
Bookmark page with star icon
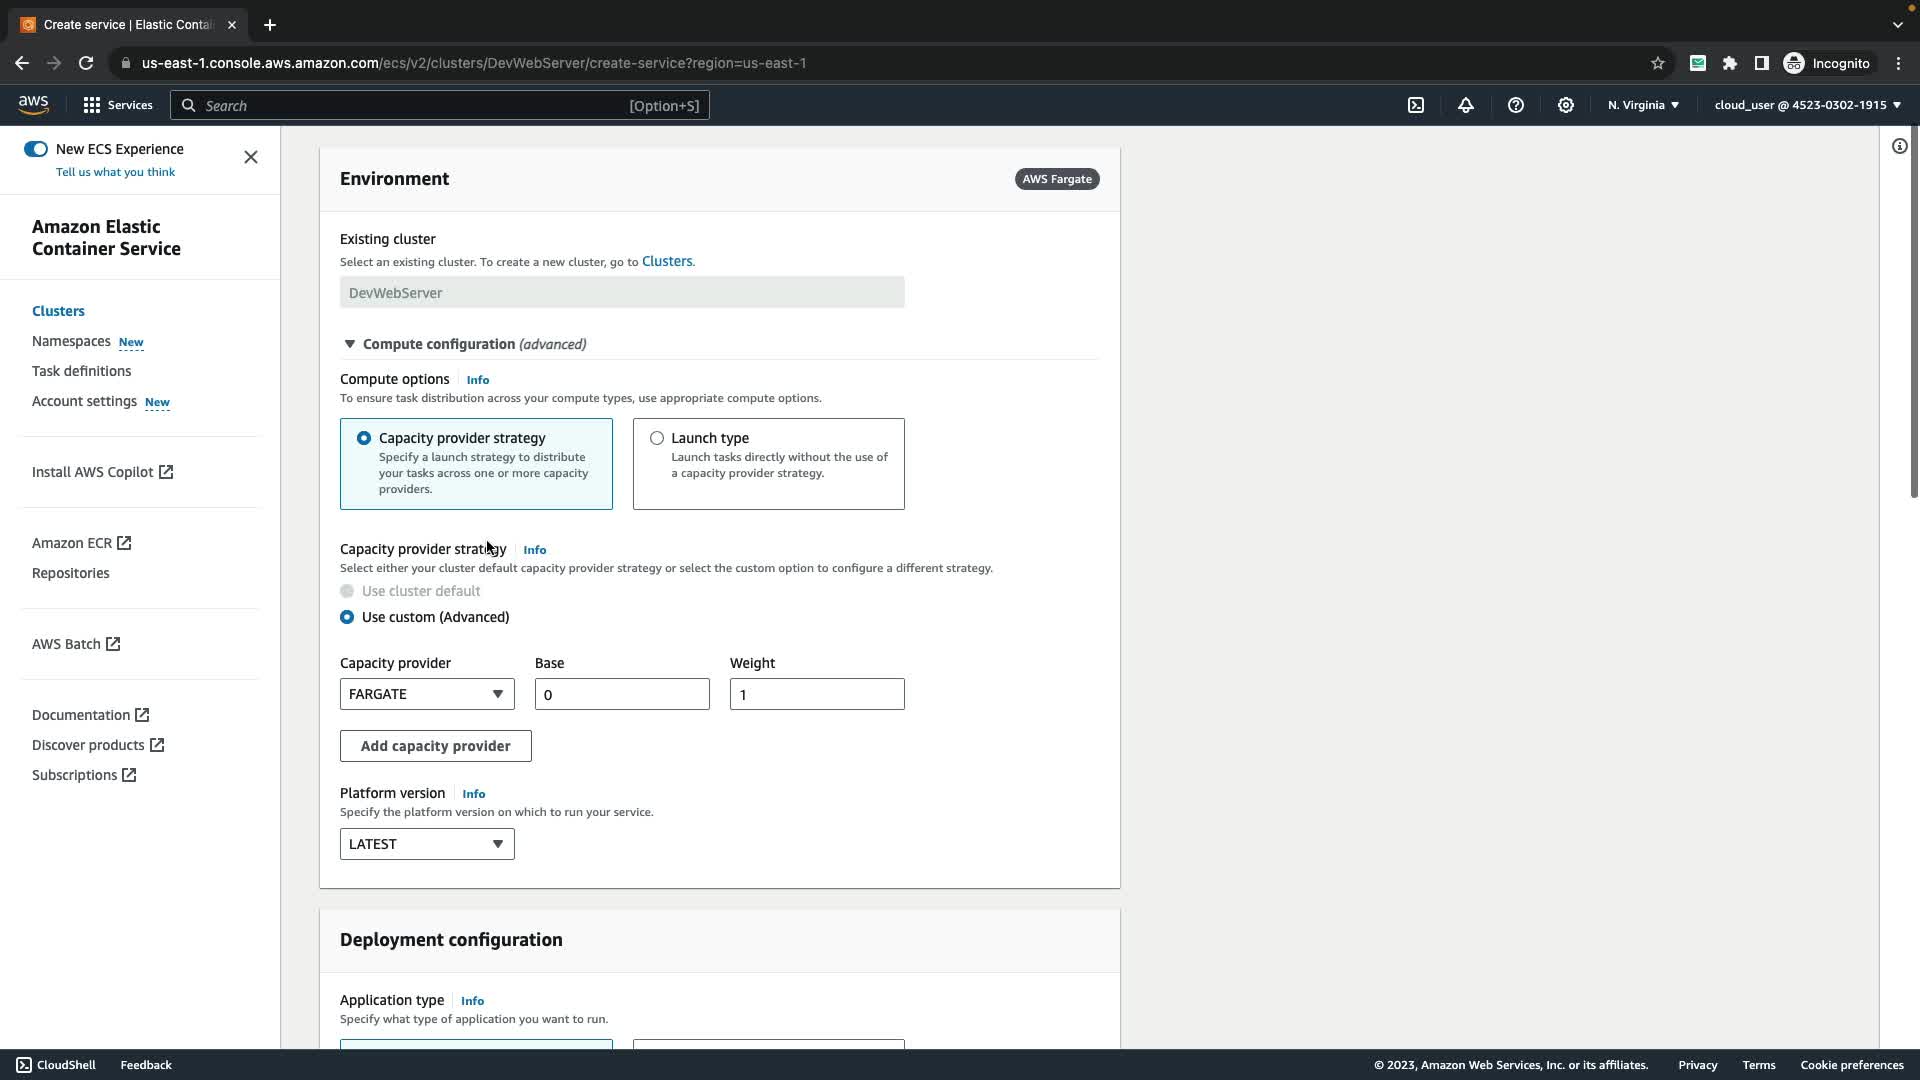pyautogui.click(x=1658, y=63)
